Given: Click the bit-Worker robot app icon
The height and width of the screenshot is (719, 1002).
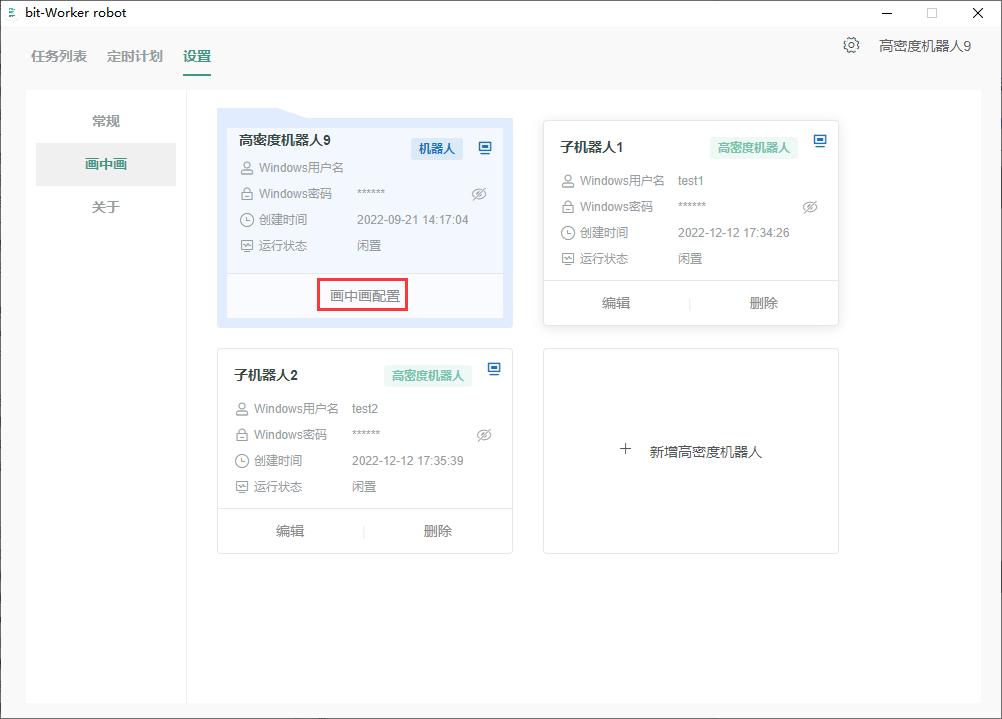Looking at the screenshot, I should 11,13.
